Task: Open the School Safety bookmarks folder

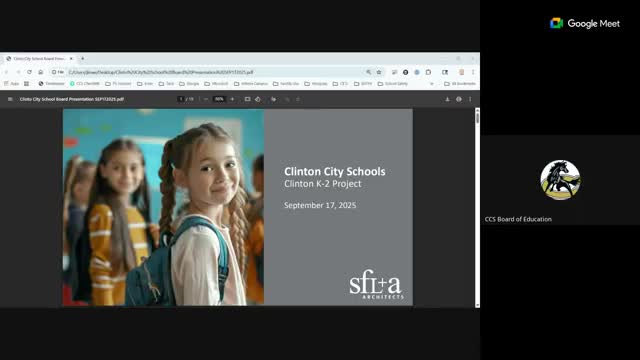Action: tap(393, 84)
